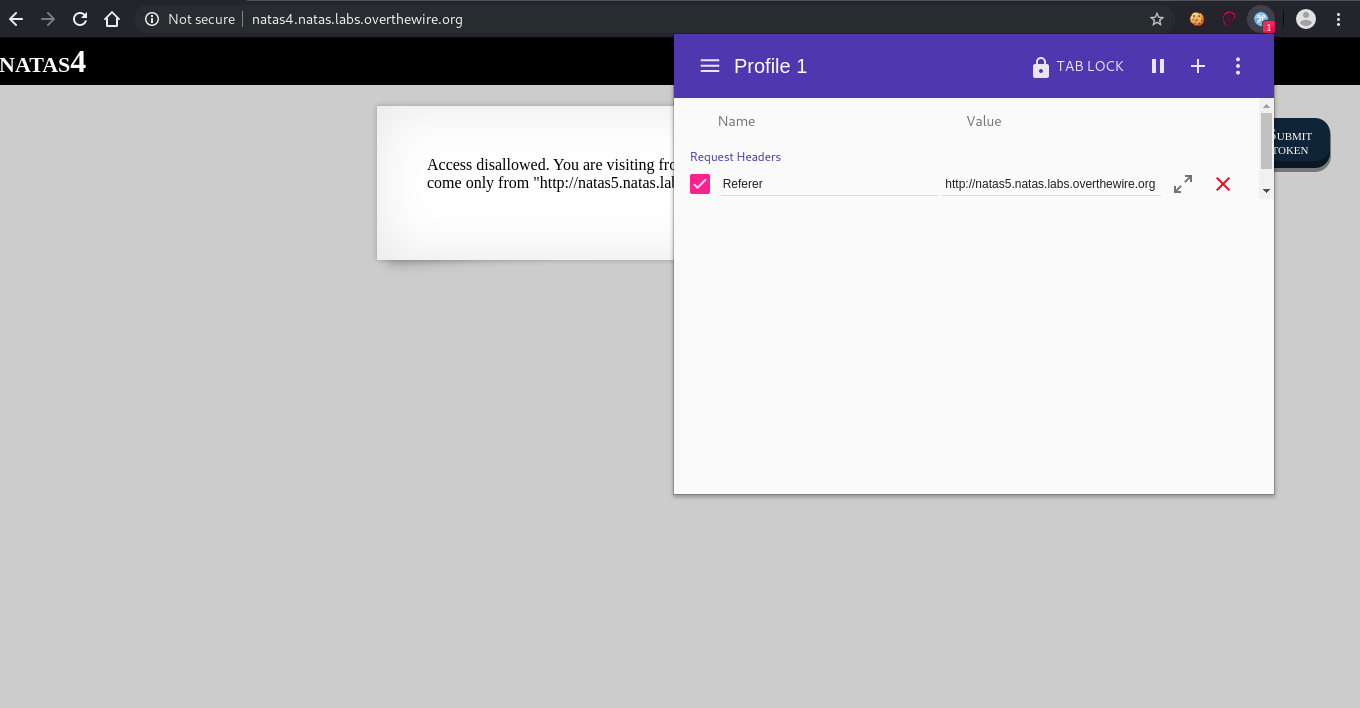The image size is (1360, 708).
Task: Click the Name column header
Action: (737, 121)
